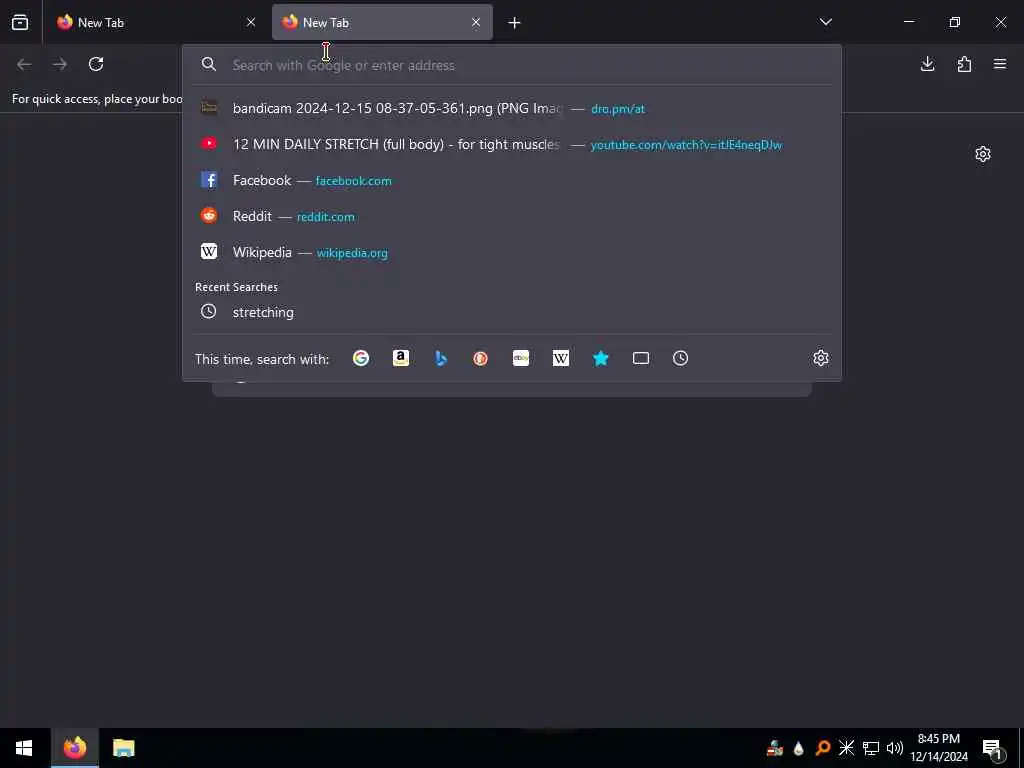
Task: Select the second New Tab
Action: 382,22
